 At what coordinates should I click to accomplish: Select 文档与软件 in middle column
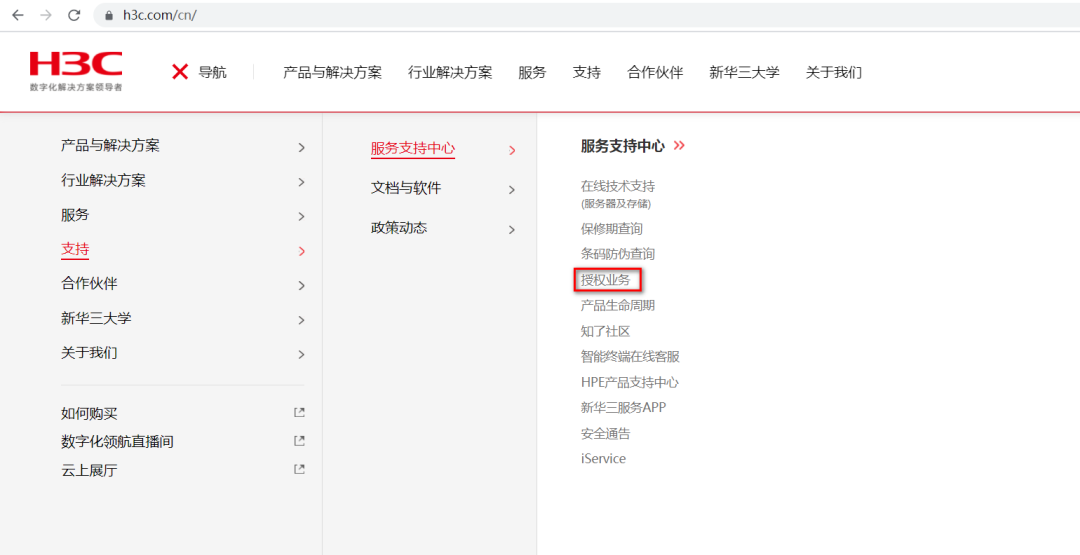(x=406, y=187)
